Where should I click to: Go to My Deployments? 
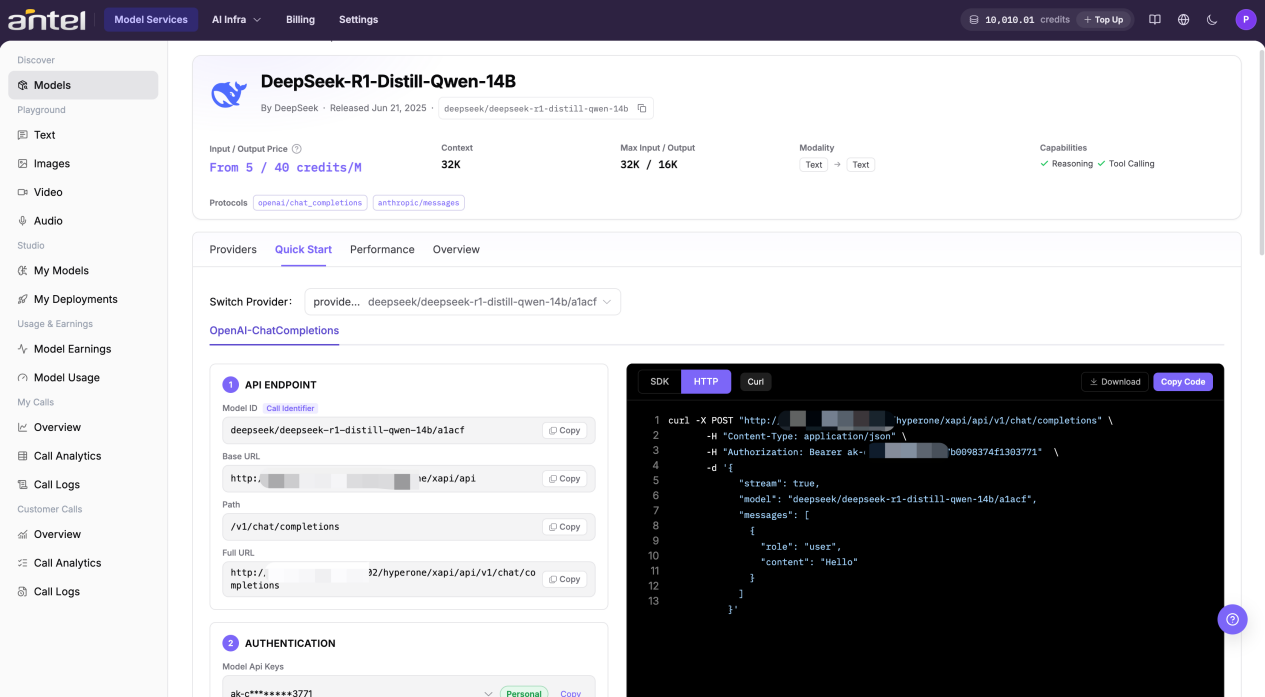pos(83,299)
